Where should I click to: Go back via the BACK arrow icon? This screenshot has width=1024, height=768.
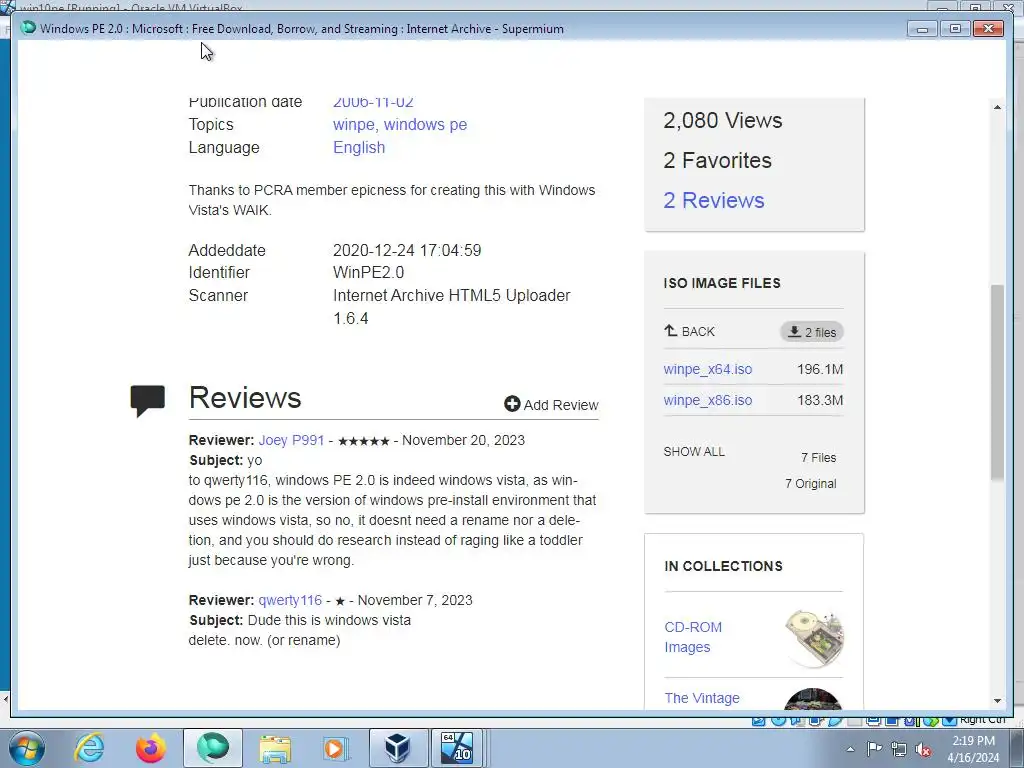[671, 330]
